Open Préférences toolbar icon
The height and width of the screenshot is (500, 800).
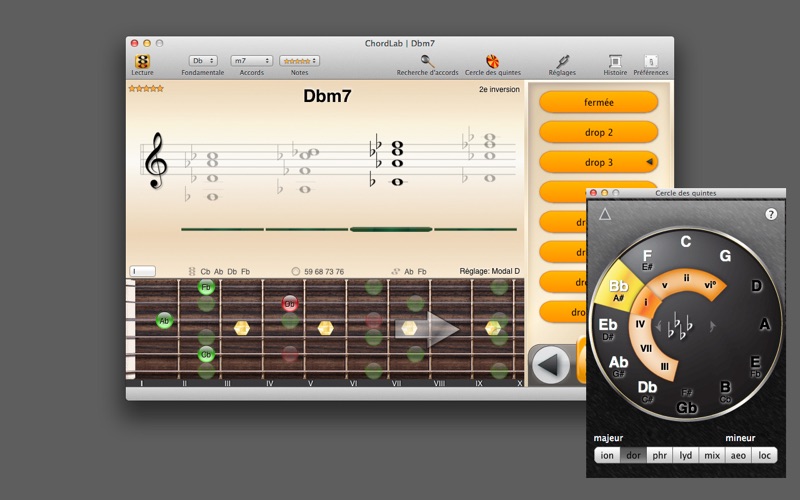tap(651, 61)
